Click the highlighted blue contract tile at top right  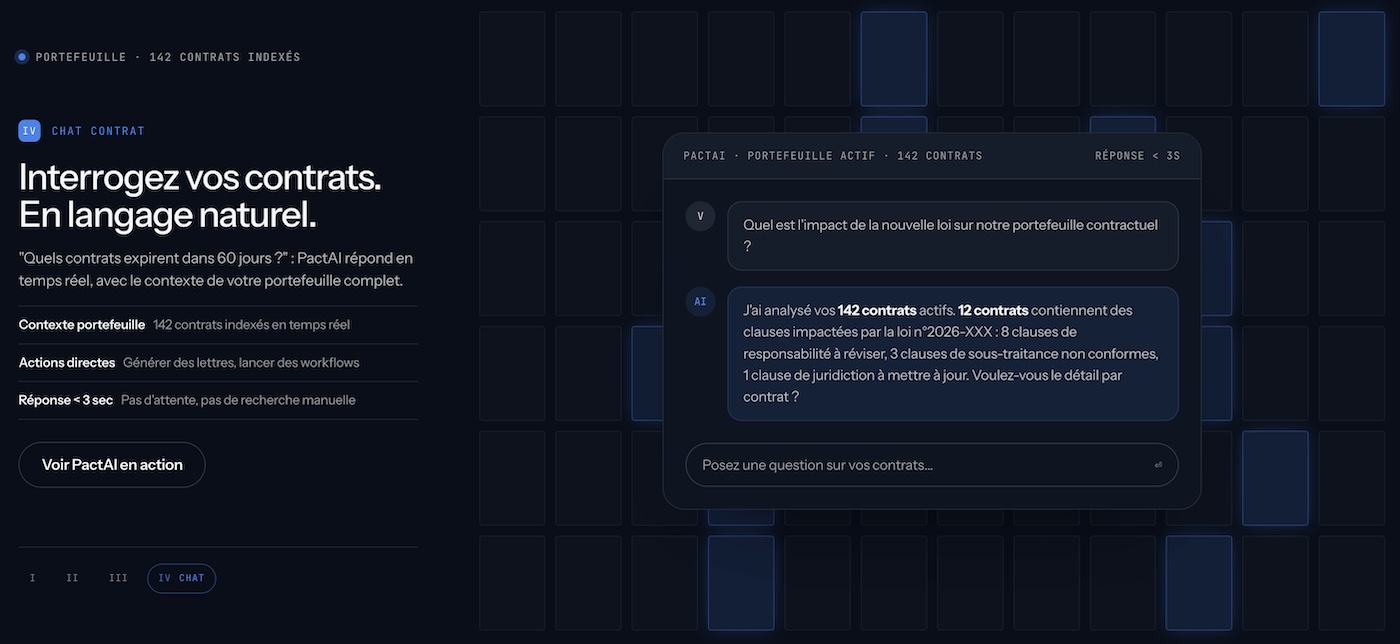1351,59
